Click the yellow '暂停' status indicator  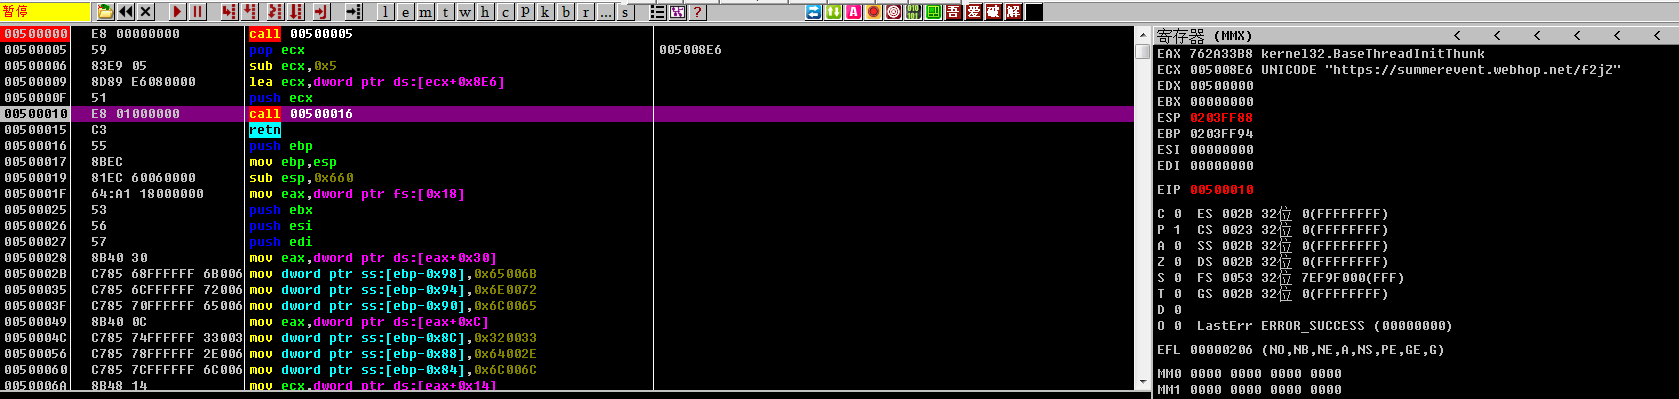[46, 12]
